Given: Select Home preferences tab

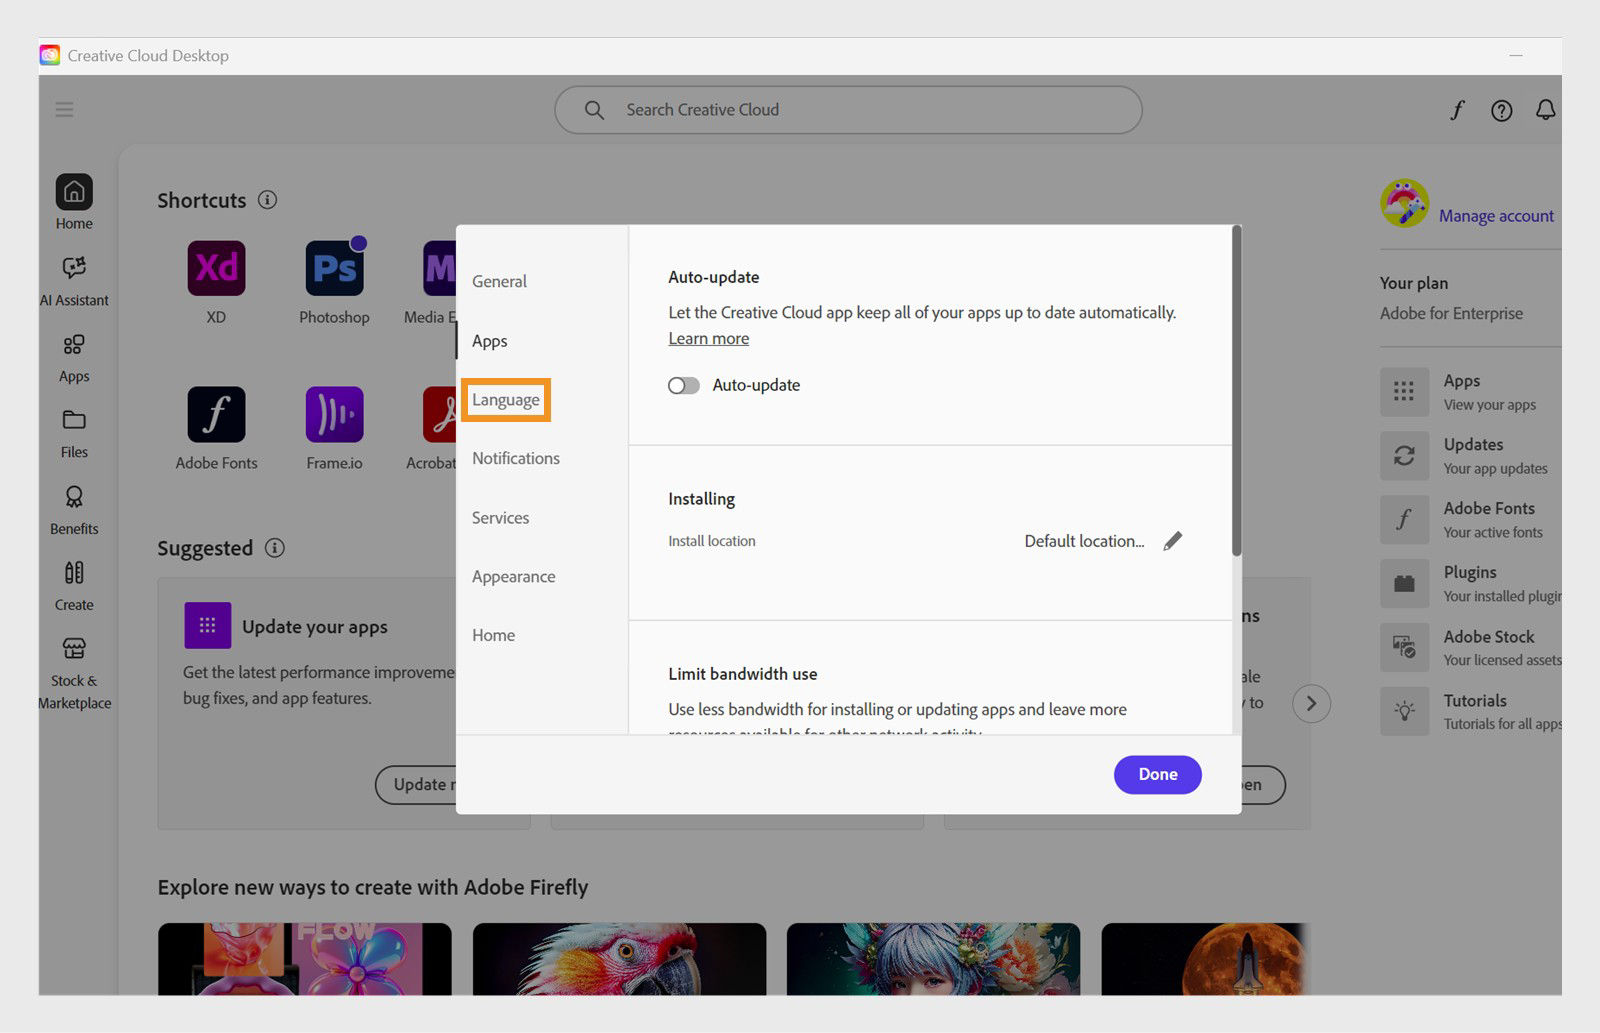Looking at the screenshot, I should [x=494, y=635].
